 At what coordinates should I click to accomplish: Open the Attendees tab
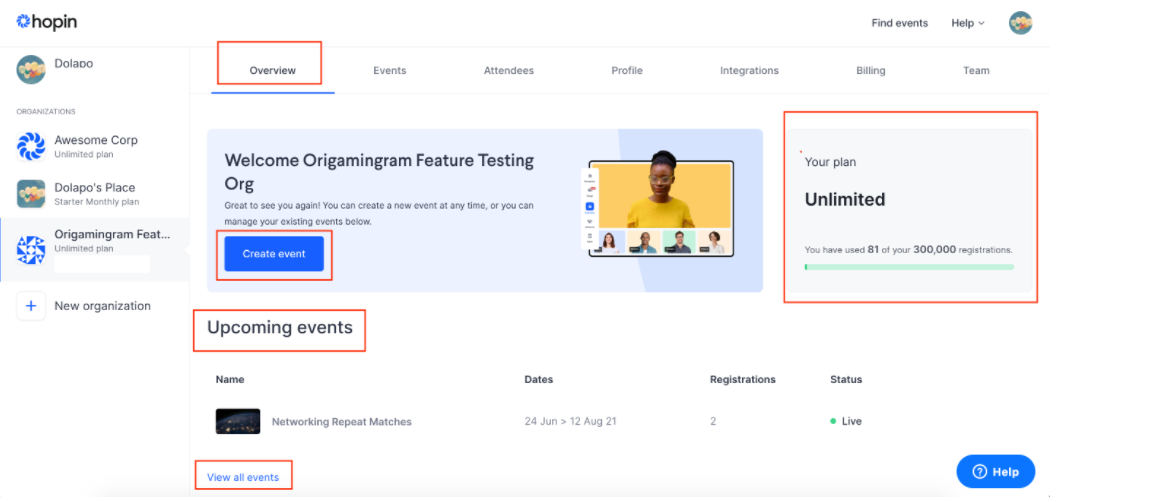pos(508,71)
